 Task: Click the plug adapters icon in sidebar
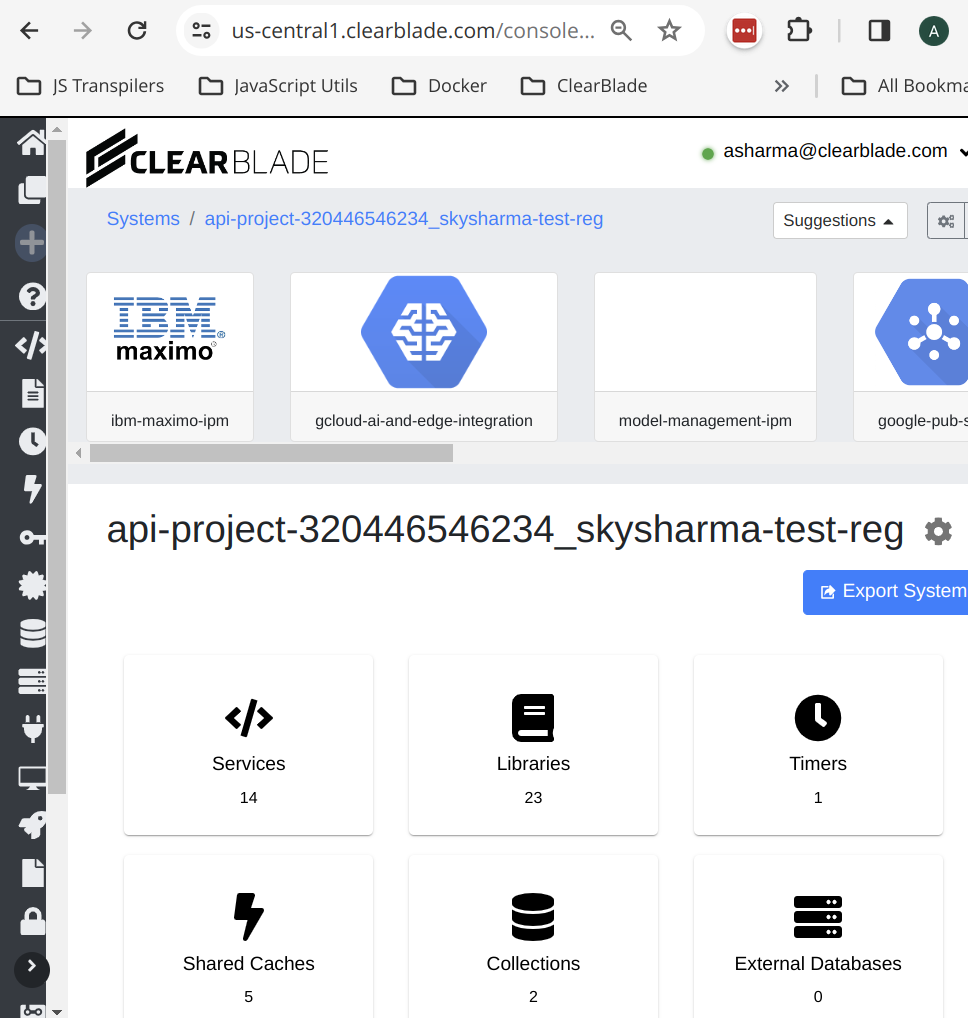pyautogui.click(x=31, y=729)
